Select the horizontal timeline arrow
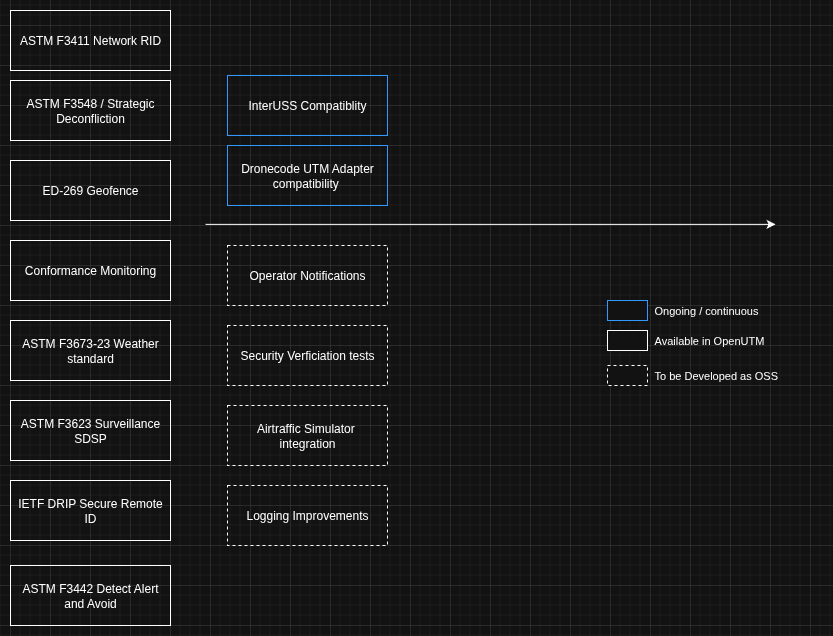This screenshot has height=636, width=833. tap(490, 224)
